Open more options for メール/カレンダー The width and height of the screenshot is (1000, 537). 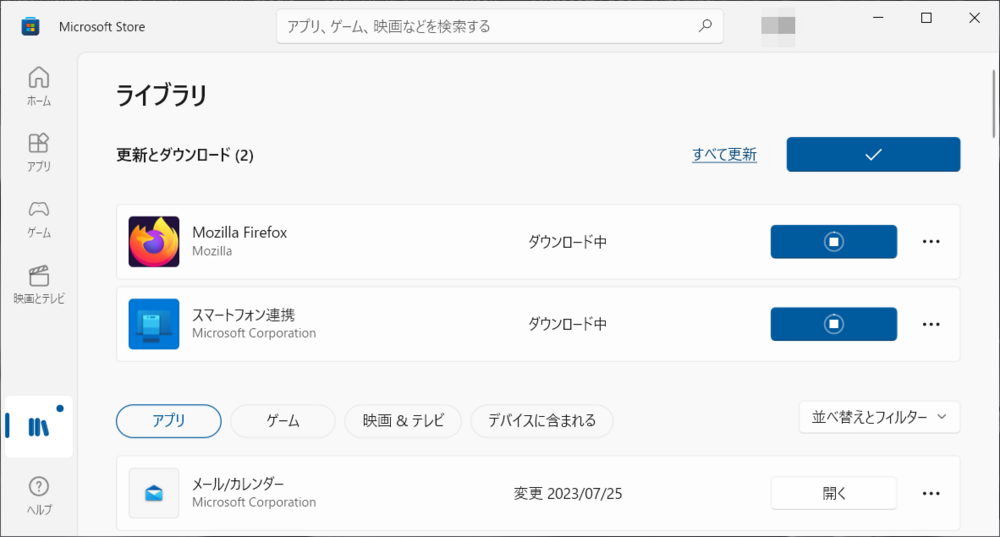[931, 493]
